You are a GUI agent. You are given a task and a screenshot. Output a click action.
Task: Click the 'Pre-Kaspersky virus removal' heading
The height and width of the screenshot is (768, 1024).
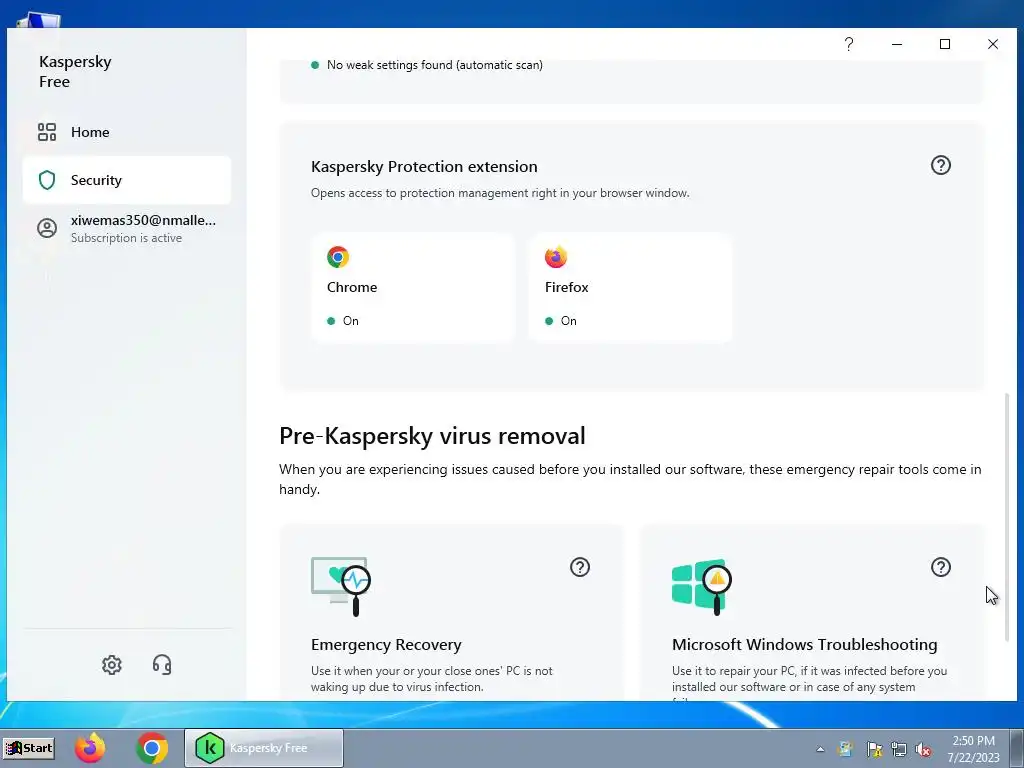point(432,436)
